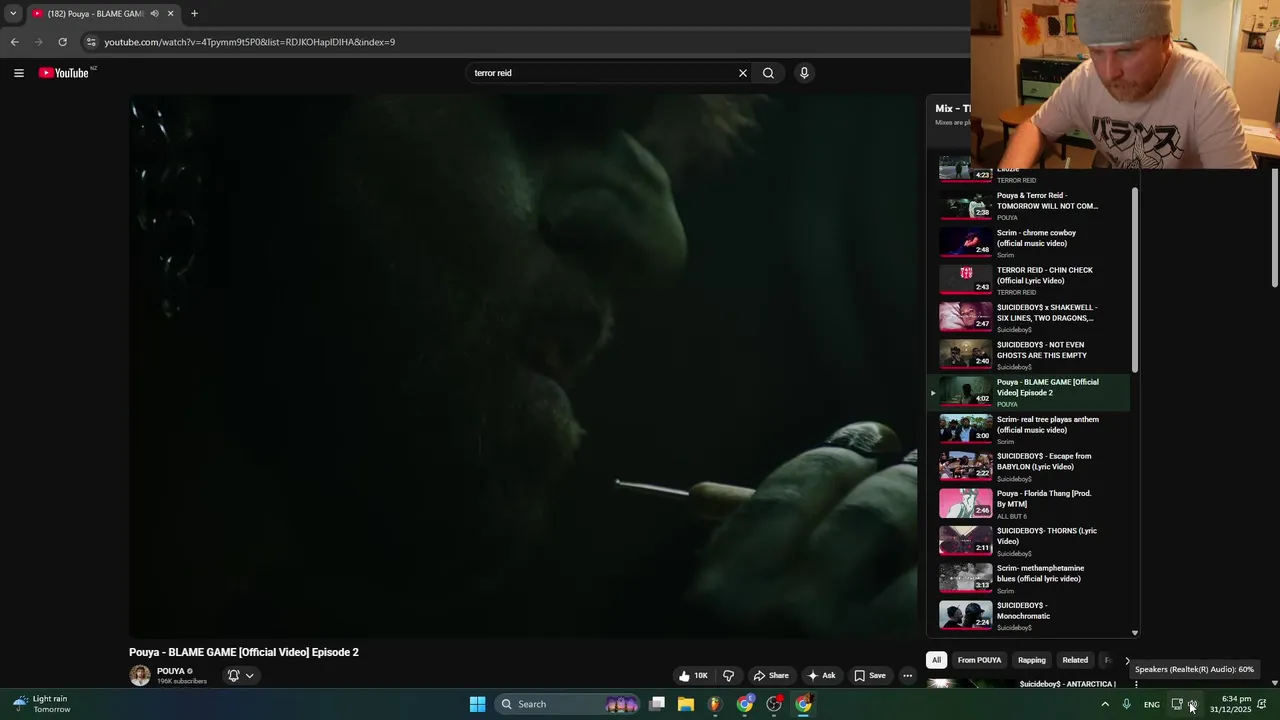Go to the YouTube home logo
The width and height of the screenshot is (1280, 720).
tap(66, 73)
